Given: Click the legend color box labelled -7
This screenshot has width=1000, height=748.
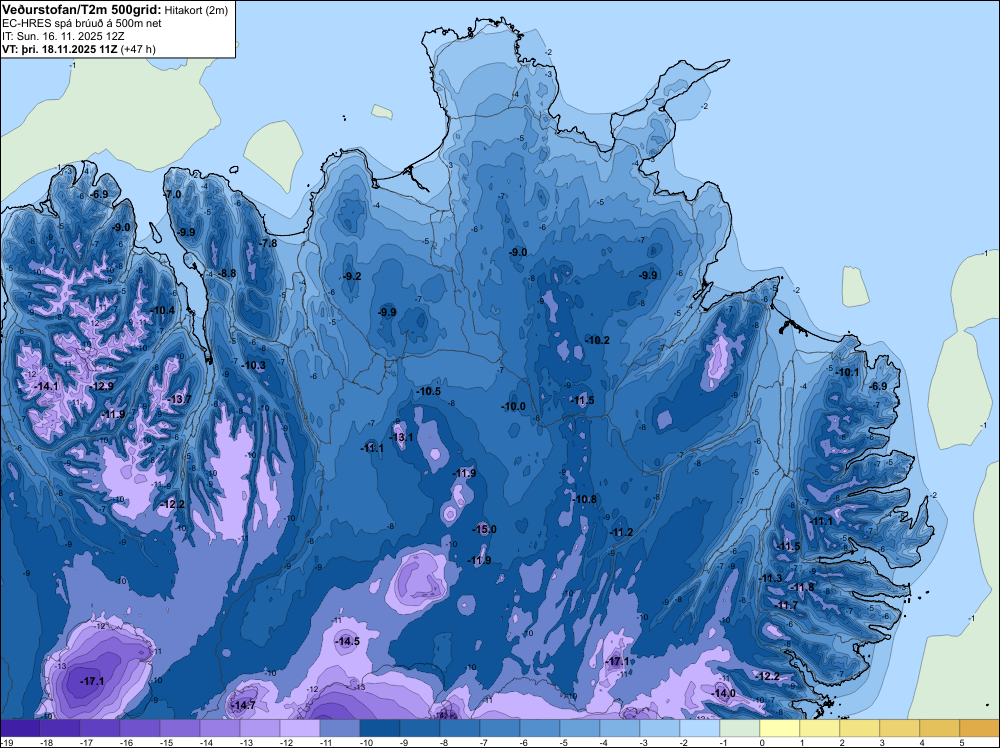Looking at the screenshot, I should tap(499, 728).
